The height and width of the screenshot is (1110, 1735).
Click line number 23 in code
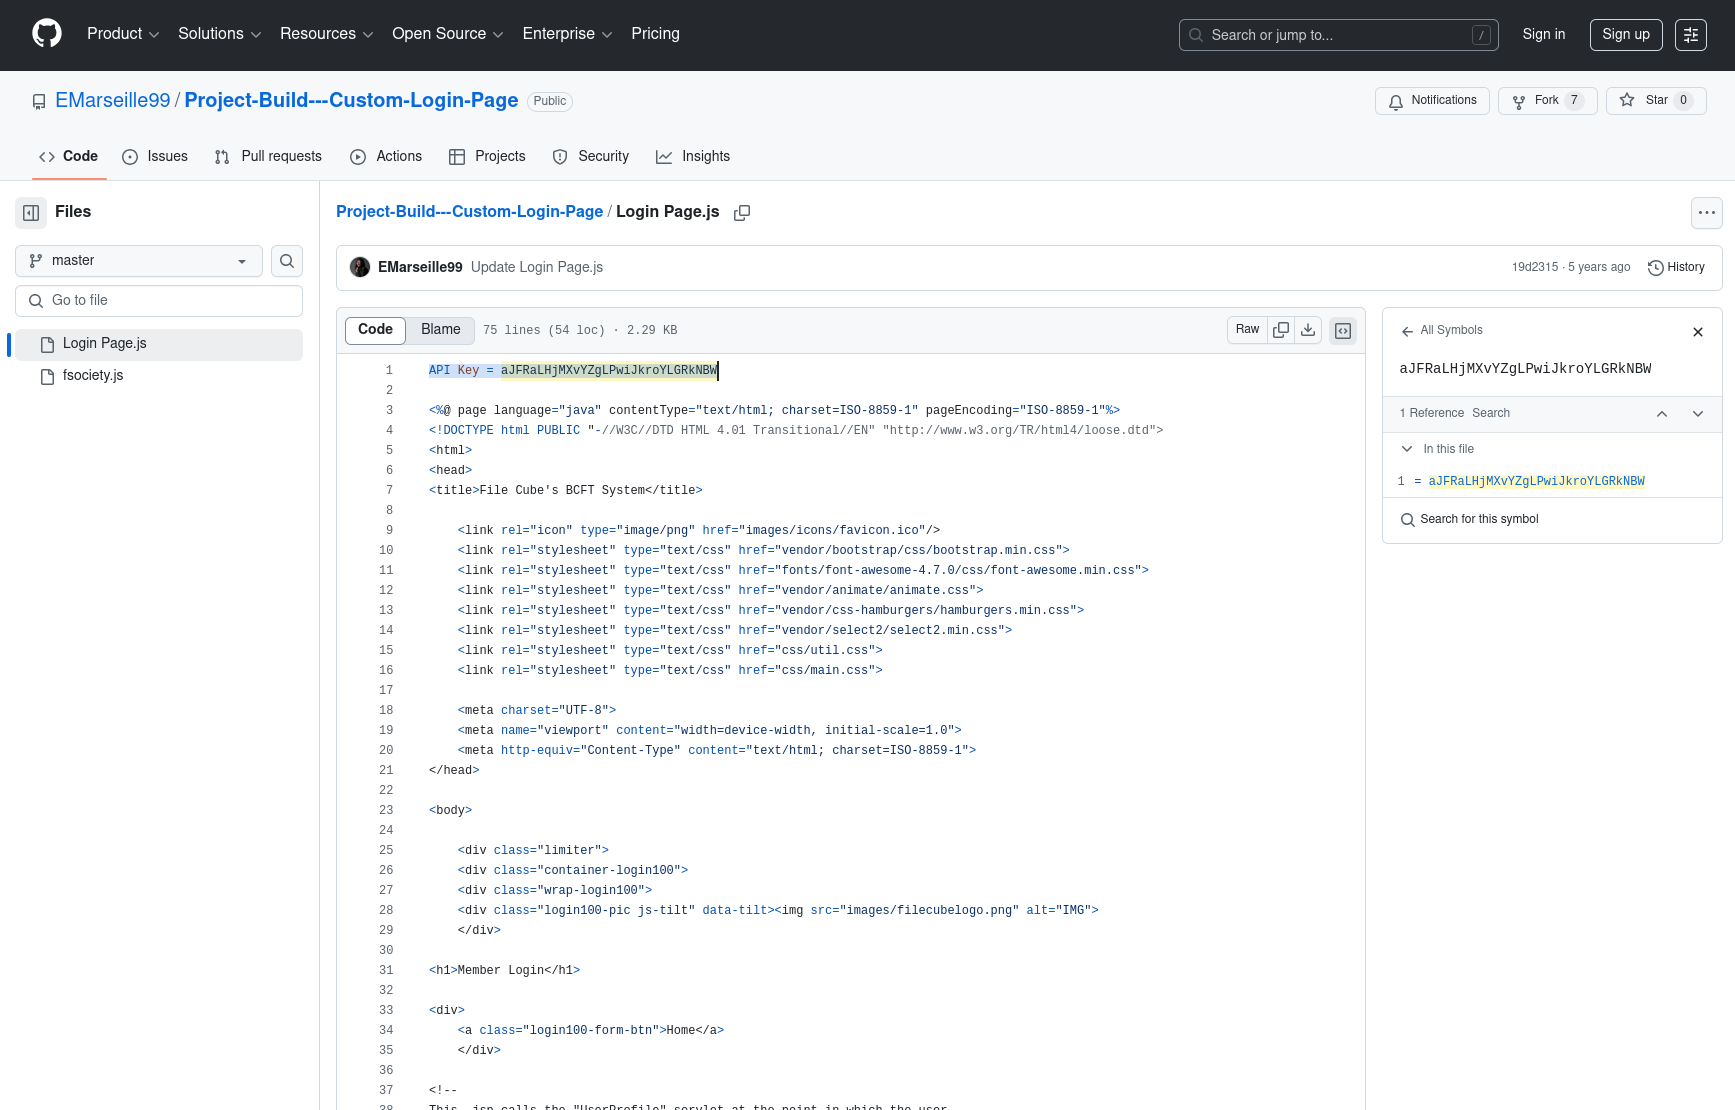click(x=386, y=811)
